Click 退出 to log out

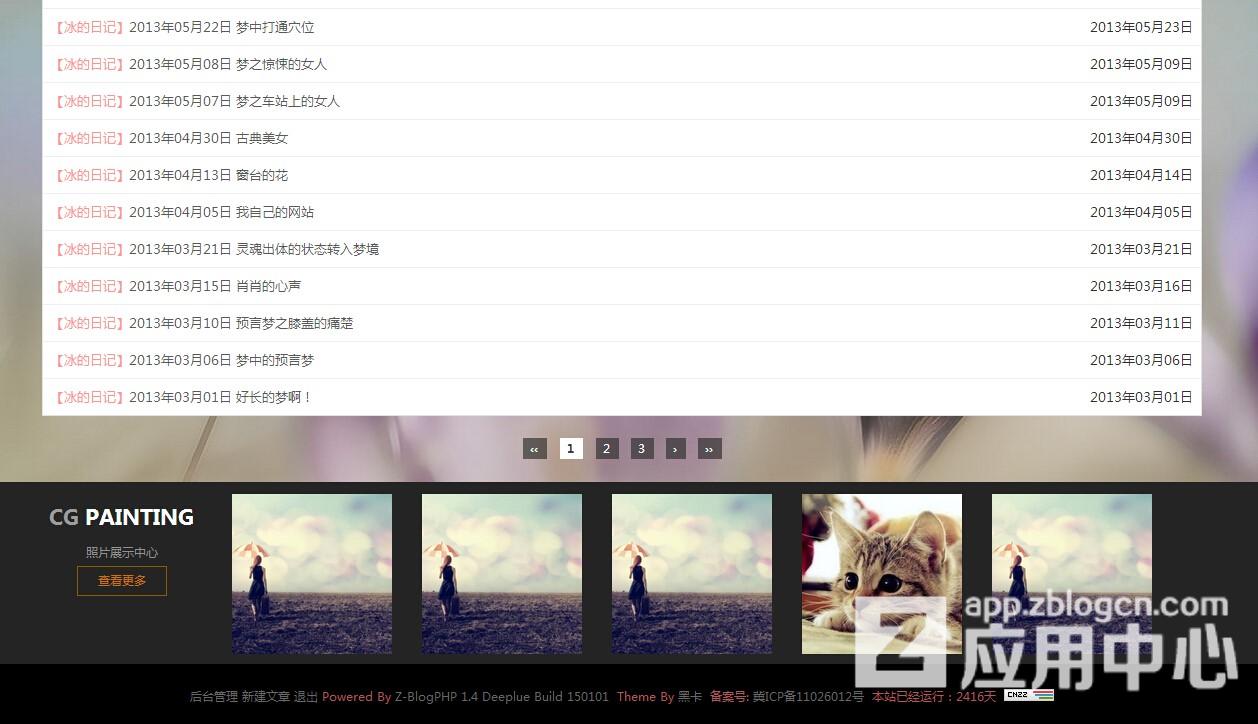305,697
